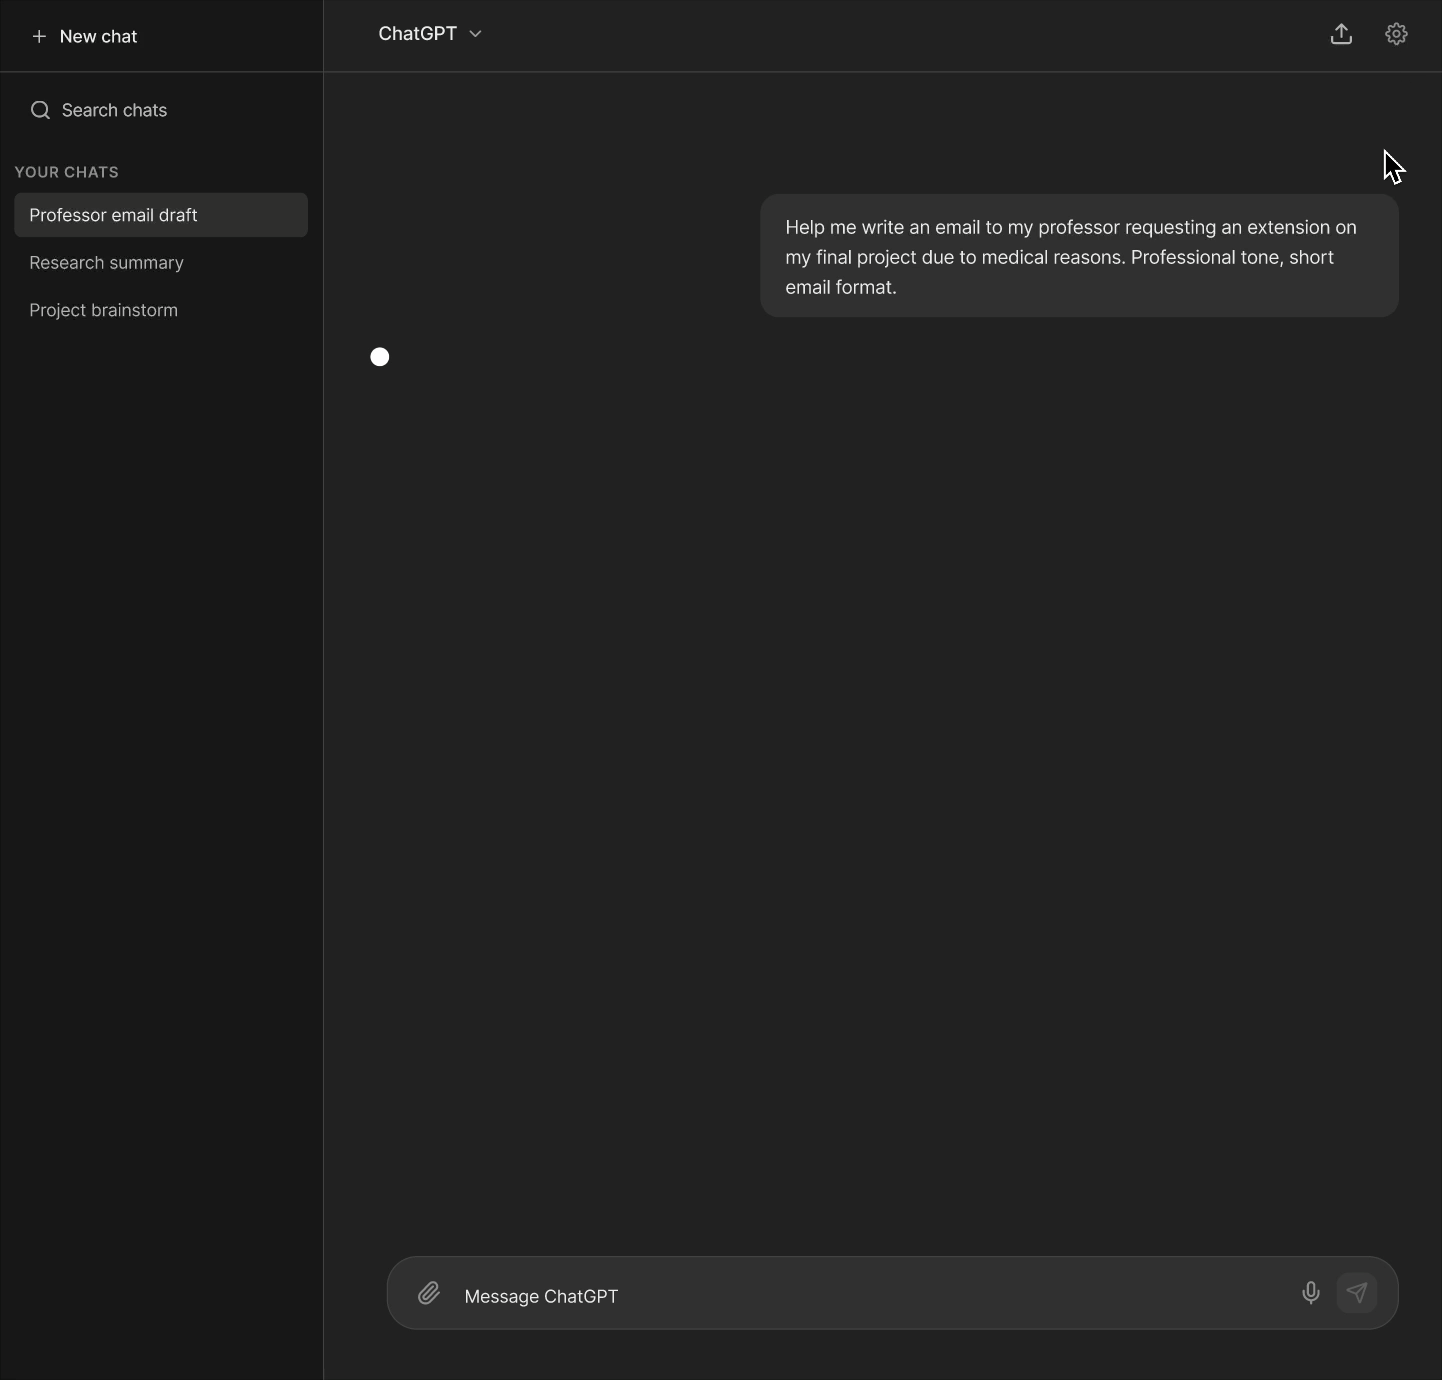Click the loading dot in the chat area

tap(380, 357)
